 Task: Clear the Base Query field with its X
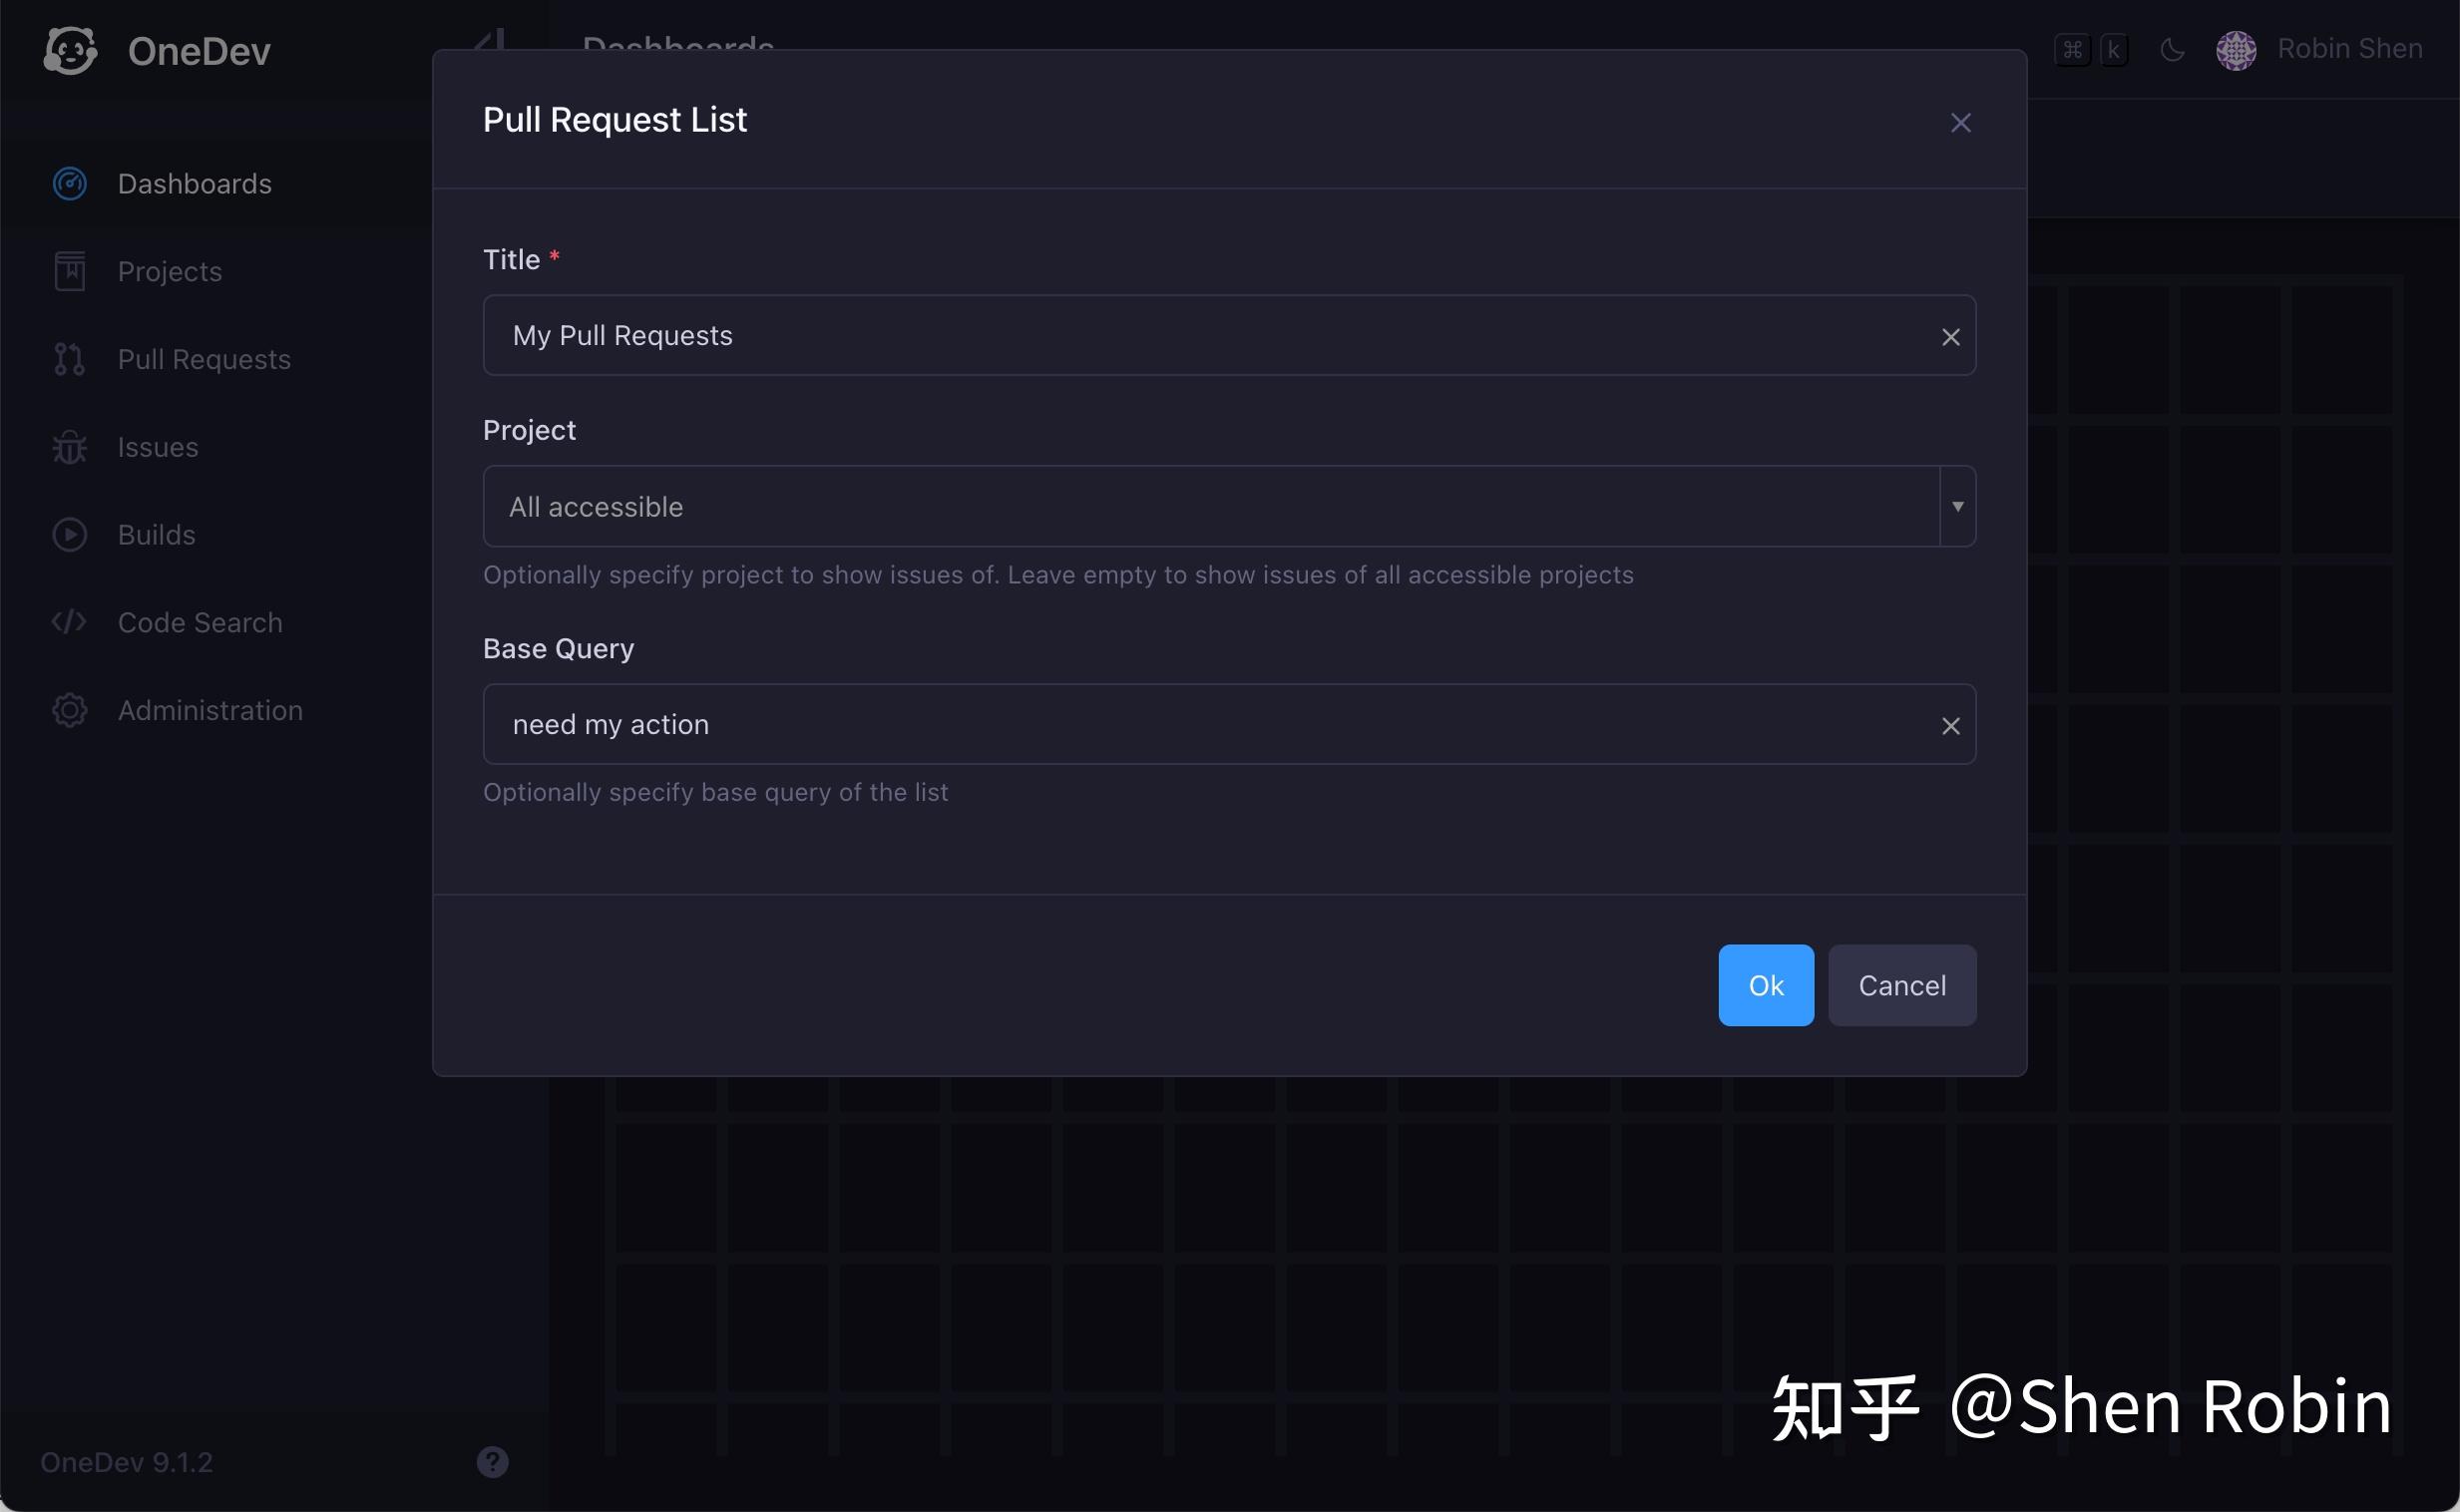coord(1950,726)
